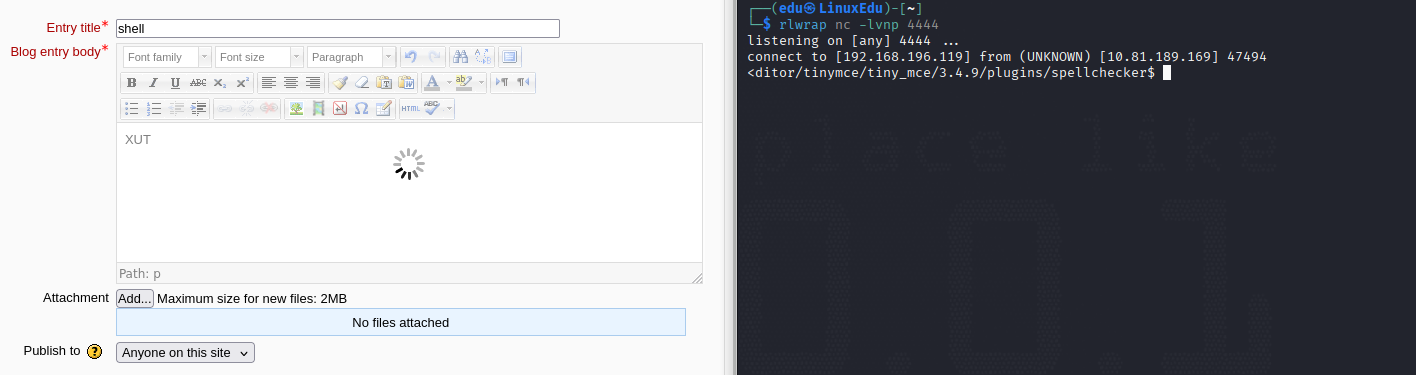Open the Paragraph format dropdown
Image resolution: width=1416 pixels, height=375 pixels.
(351, 57)
